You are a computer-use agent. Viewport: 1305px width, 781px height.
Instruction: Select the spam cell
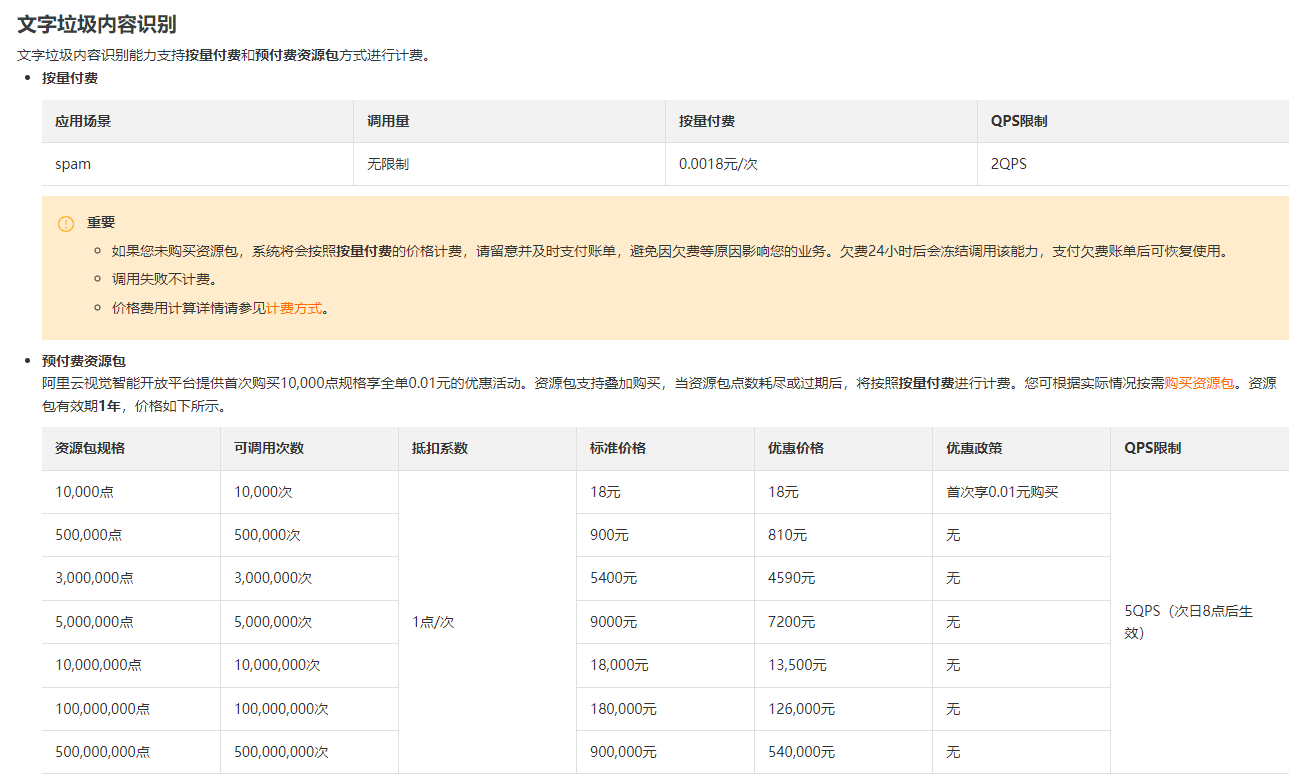pos(198,164)
